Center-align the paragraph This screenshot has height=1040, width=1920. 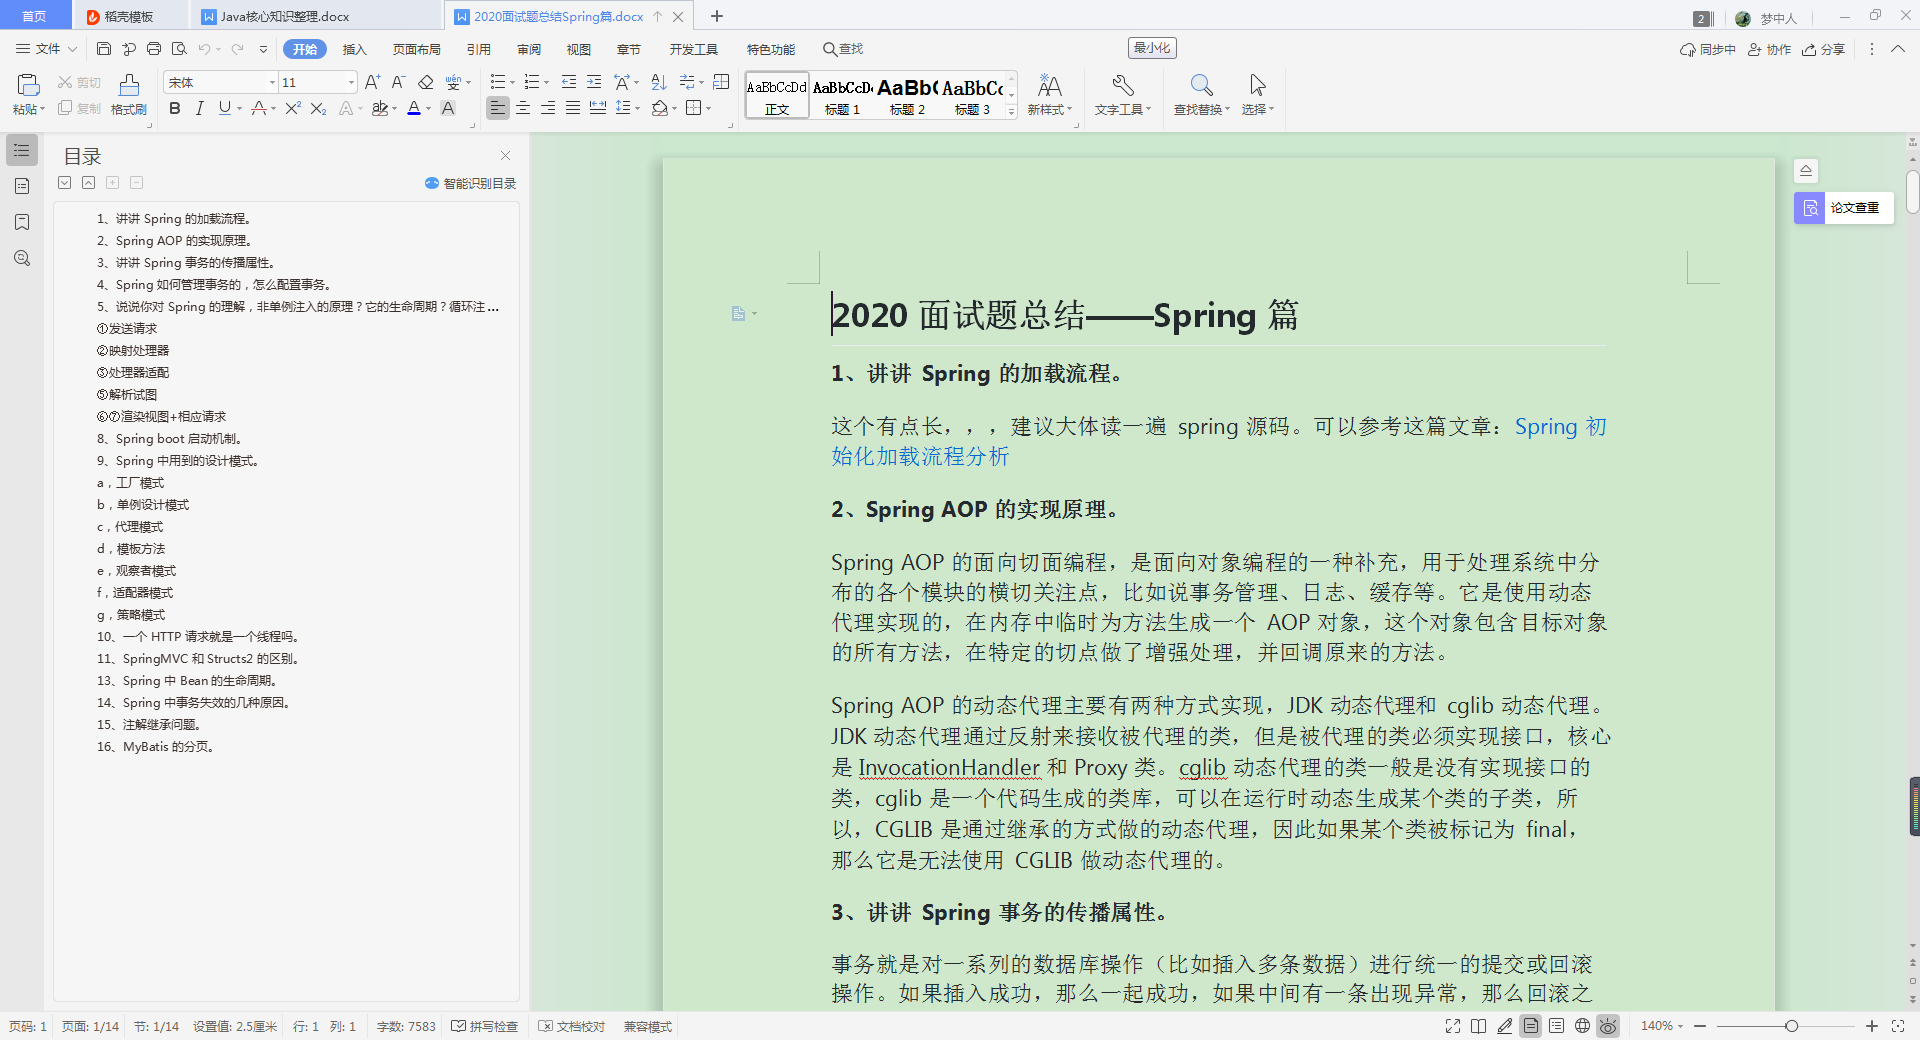tap(523, 108)
